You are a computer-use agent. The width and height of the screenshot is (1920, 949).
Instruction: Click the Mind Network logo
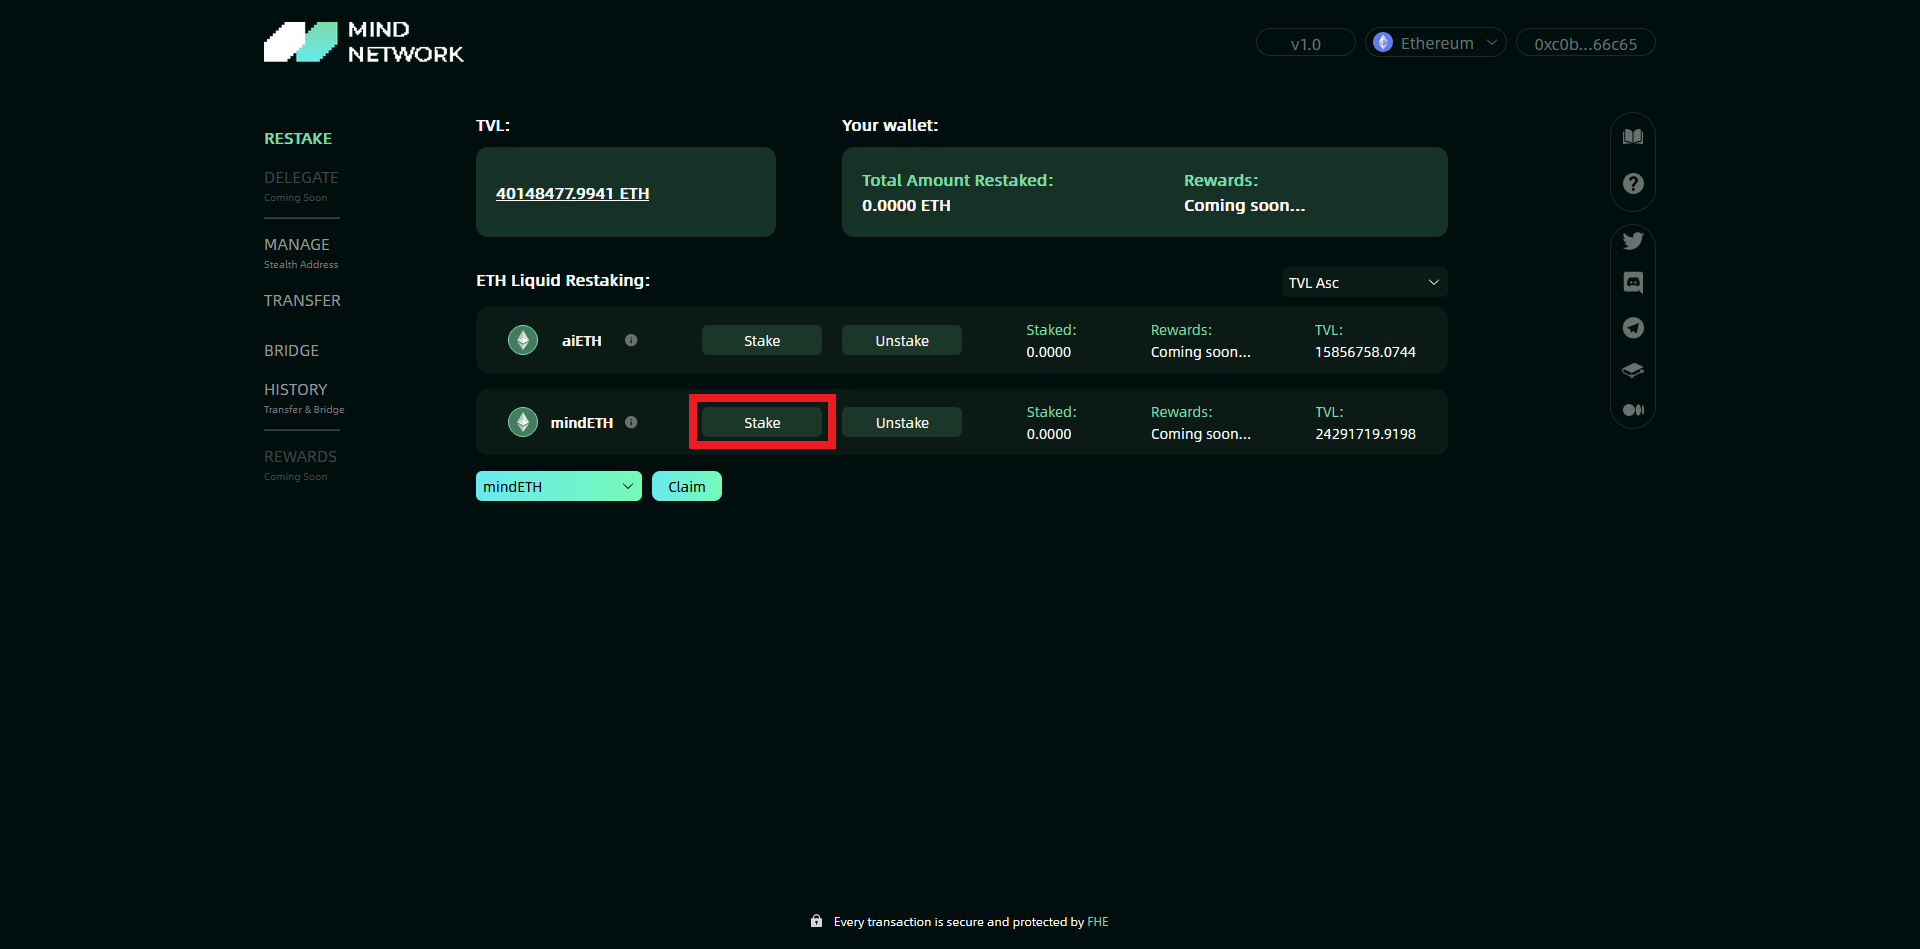(364, 42)
